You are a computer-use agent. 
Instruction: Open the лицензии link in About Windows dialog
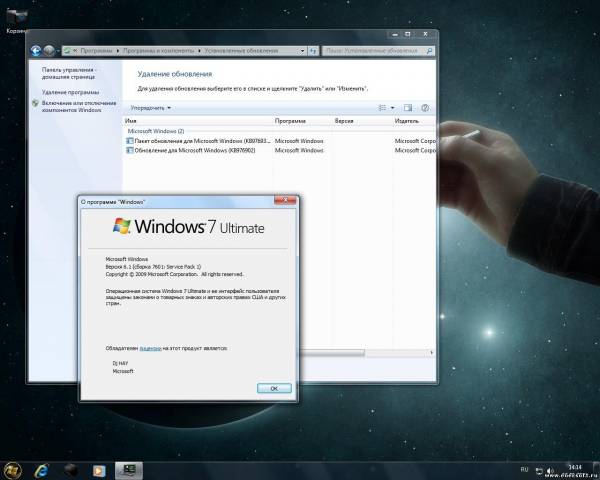[x=150, y=348]
